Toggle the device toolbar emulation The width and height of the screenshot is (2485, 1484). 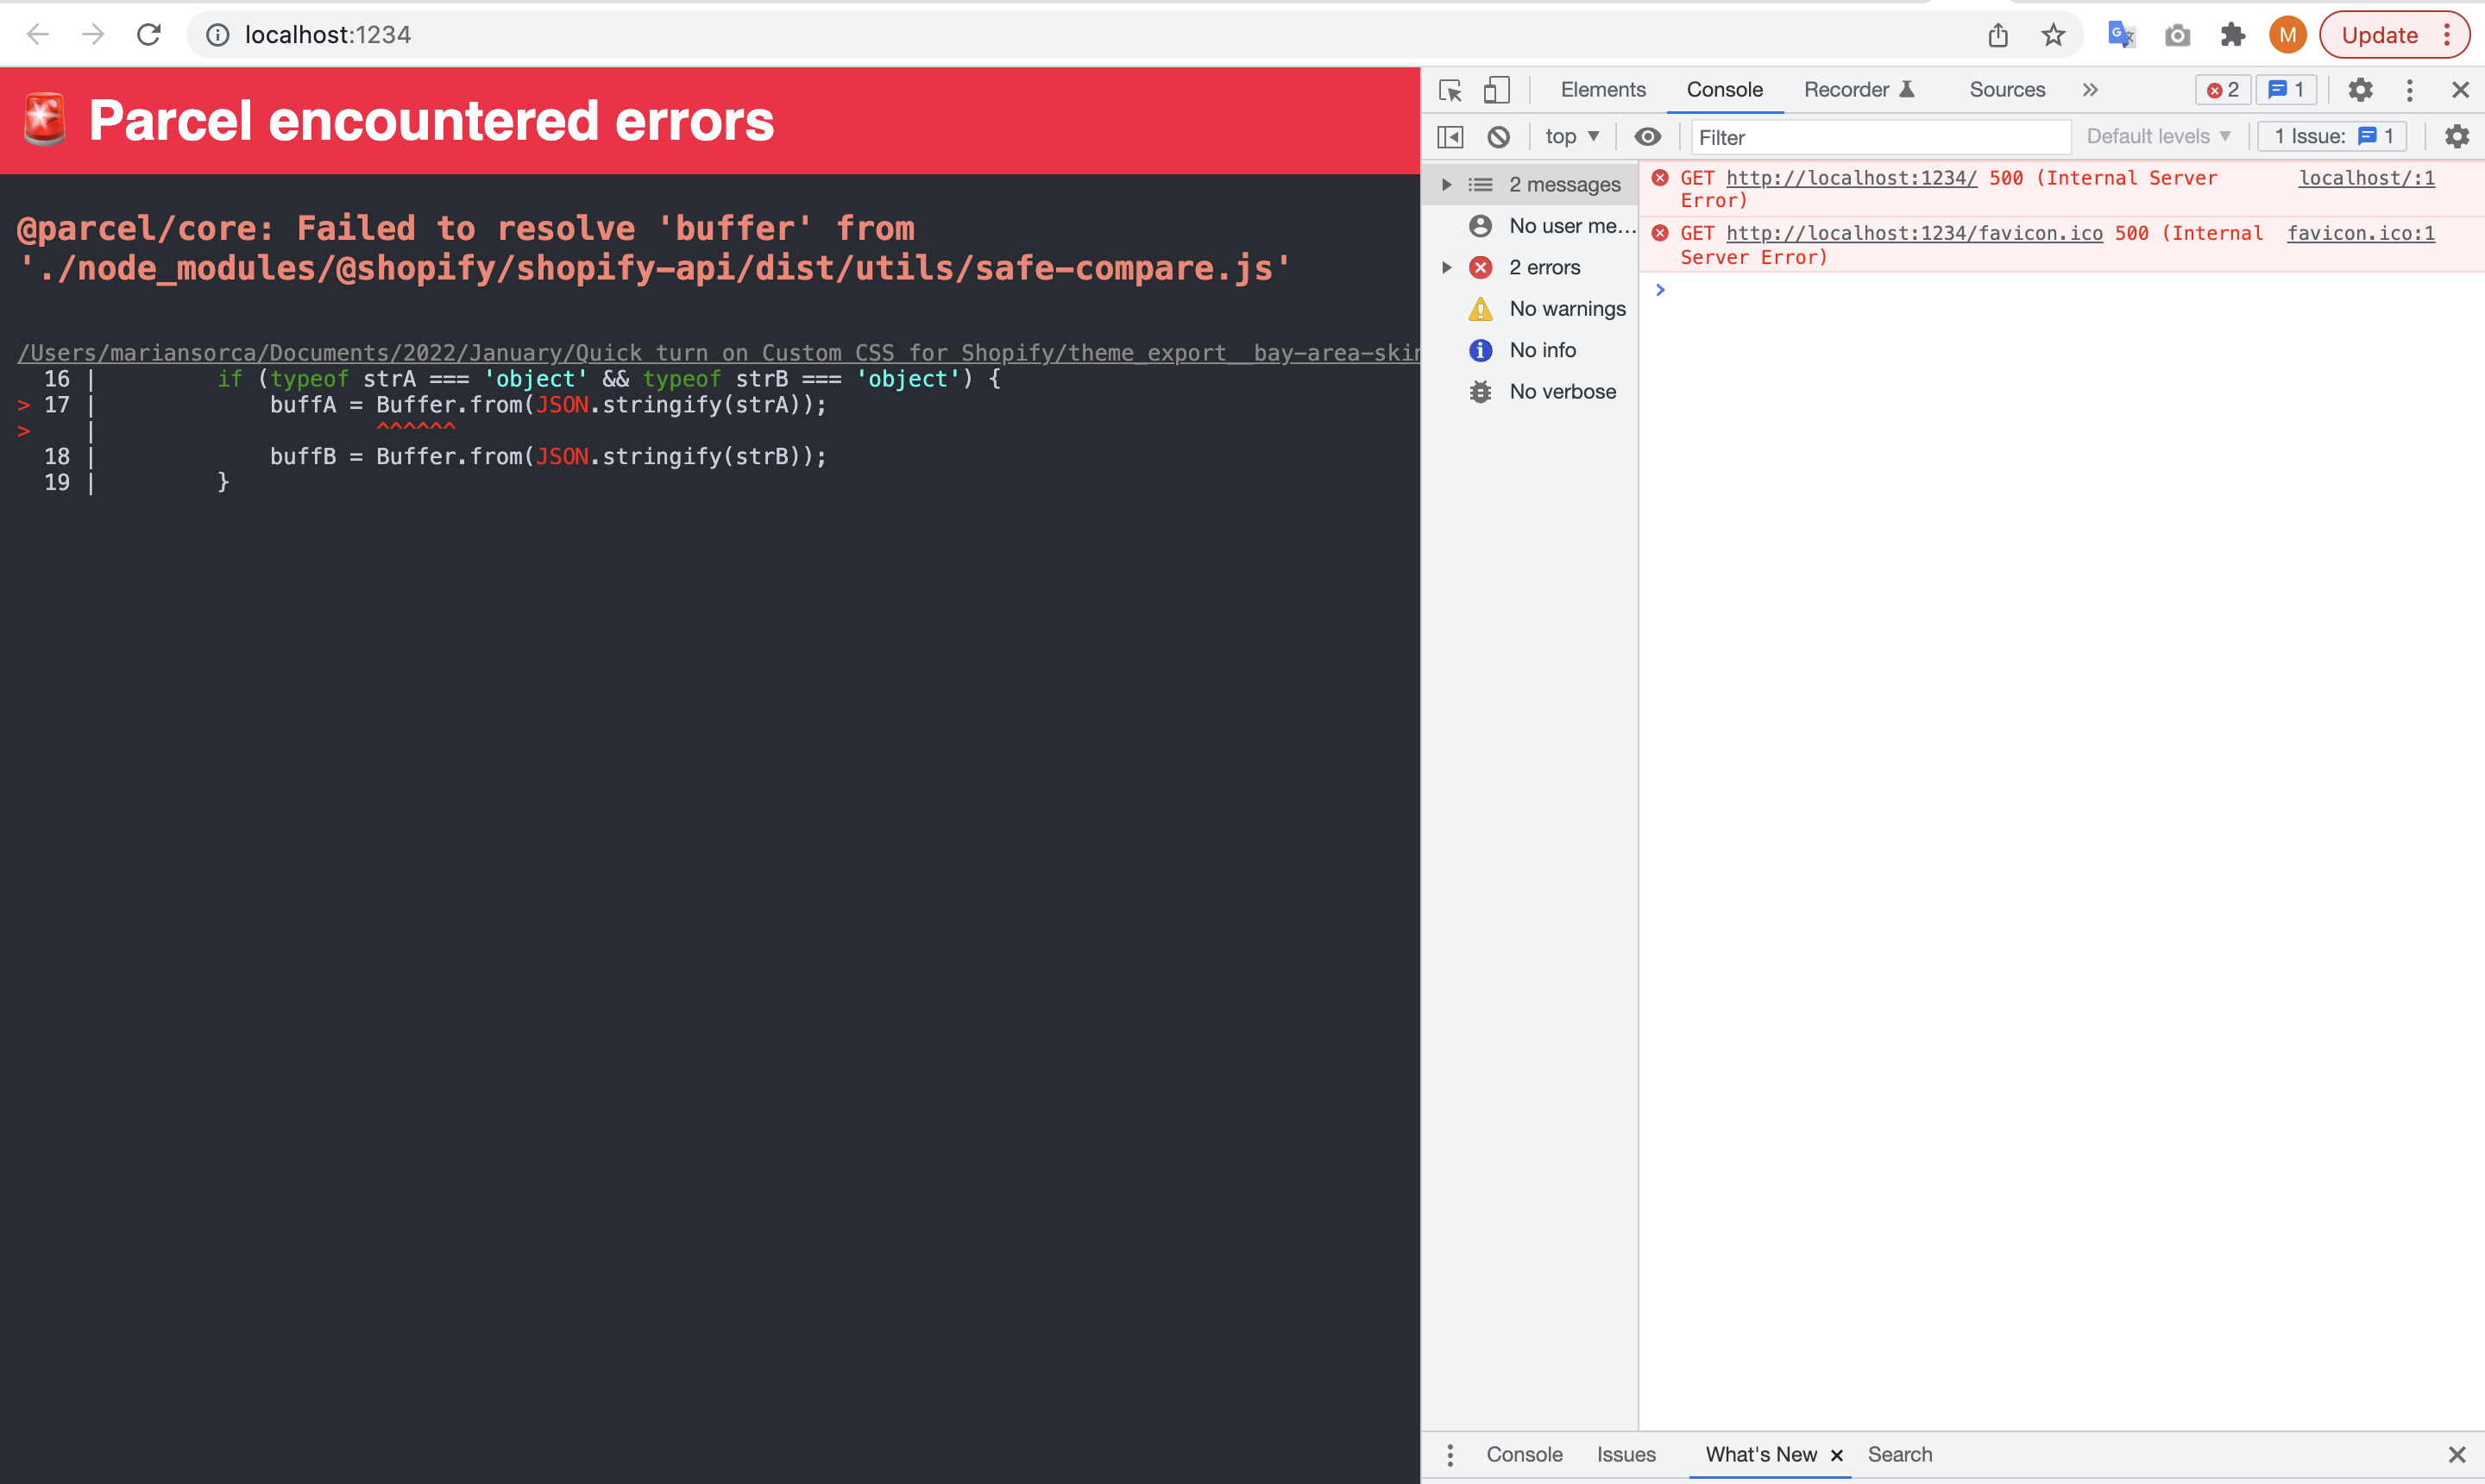(1496, 90)
